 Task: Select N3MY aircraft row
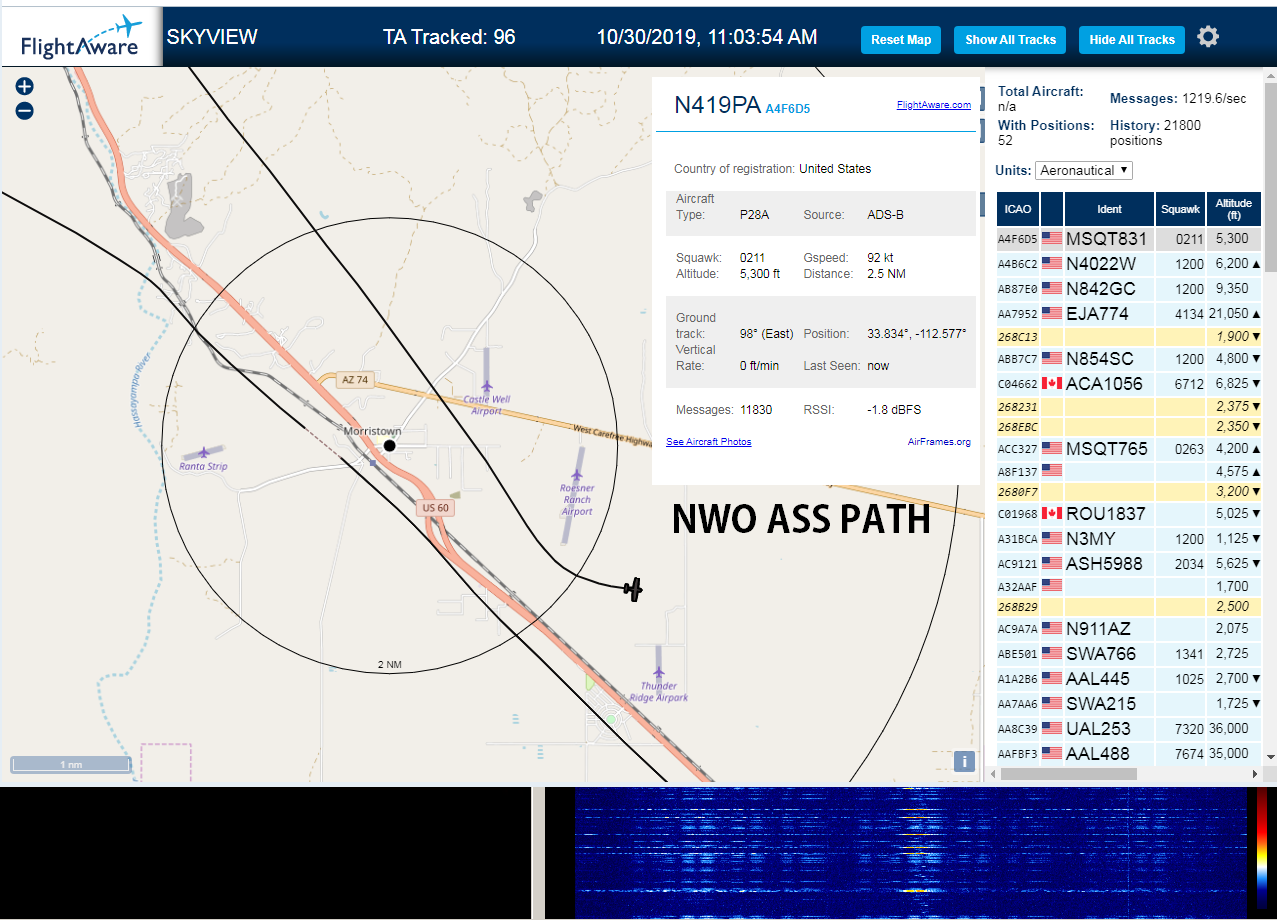click(x=1129, y=539)
